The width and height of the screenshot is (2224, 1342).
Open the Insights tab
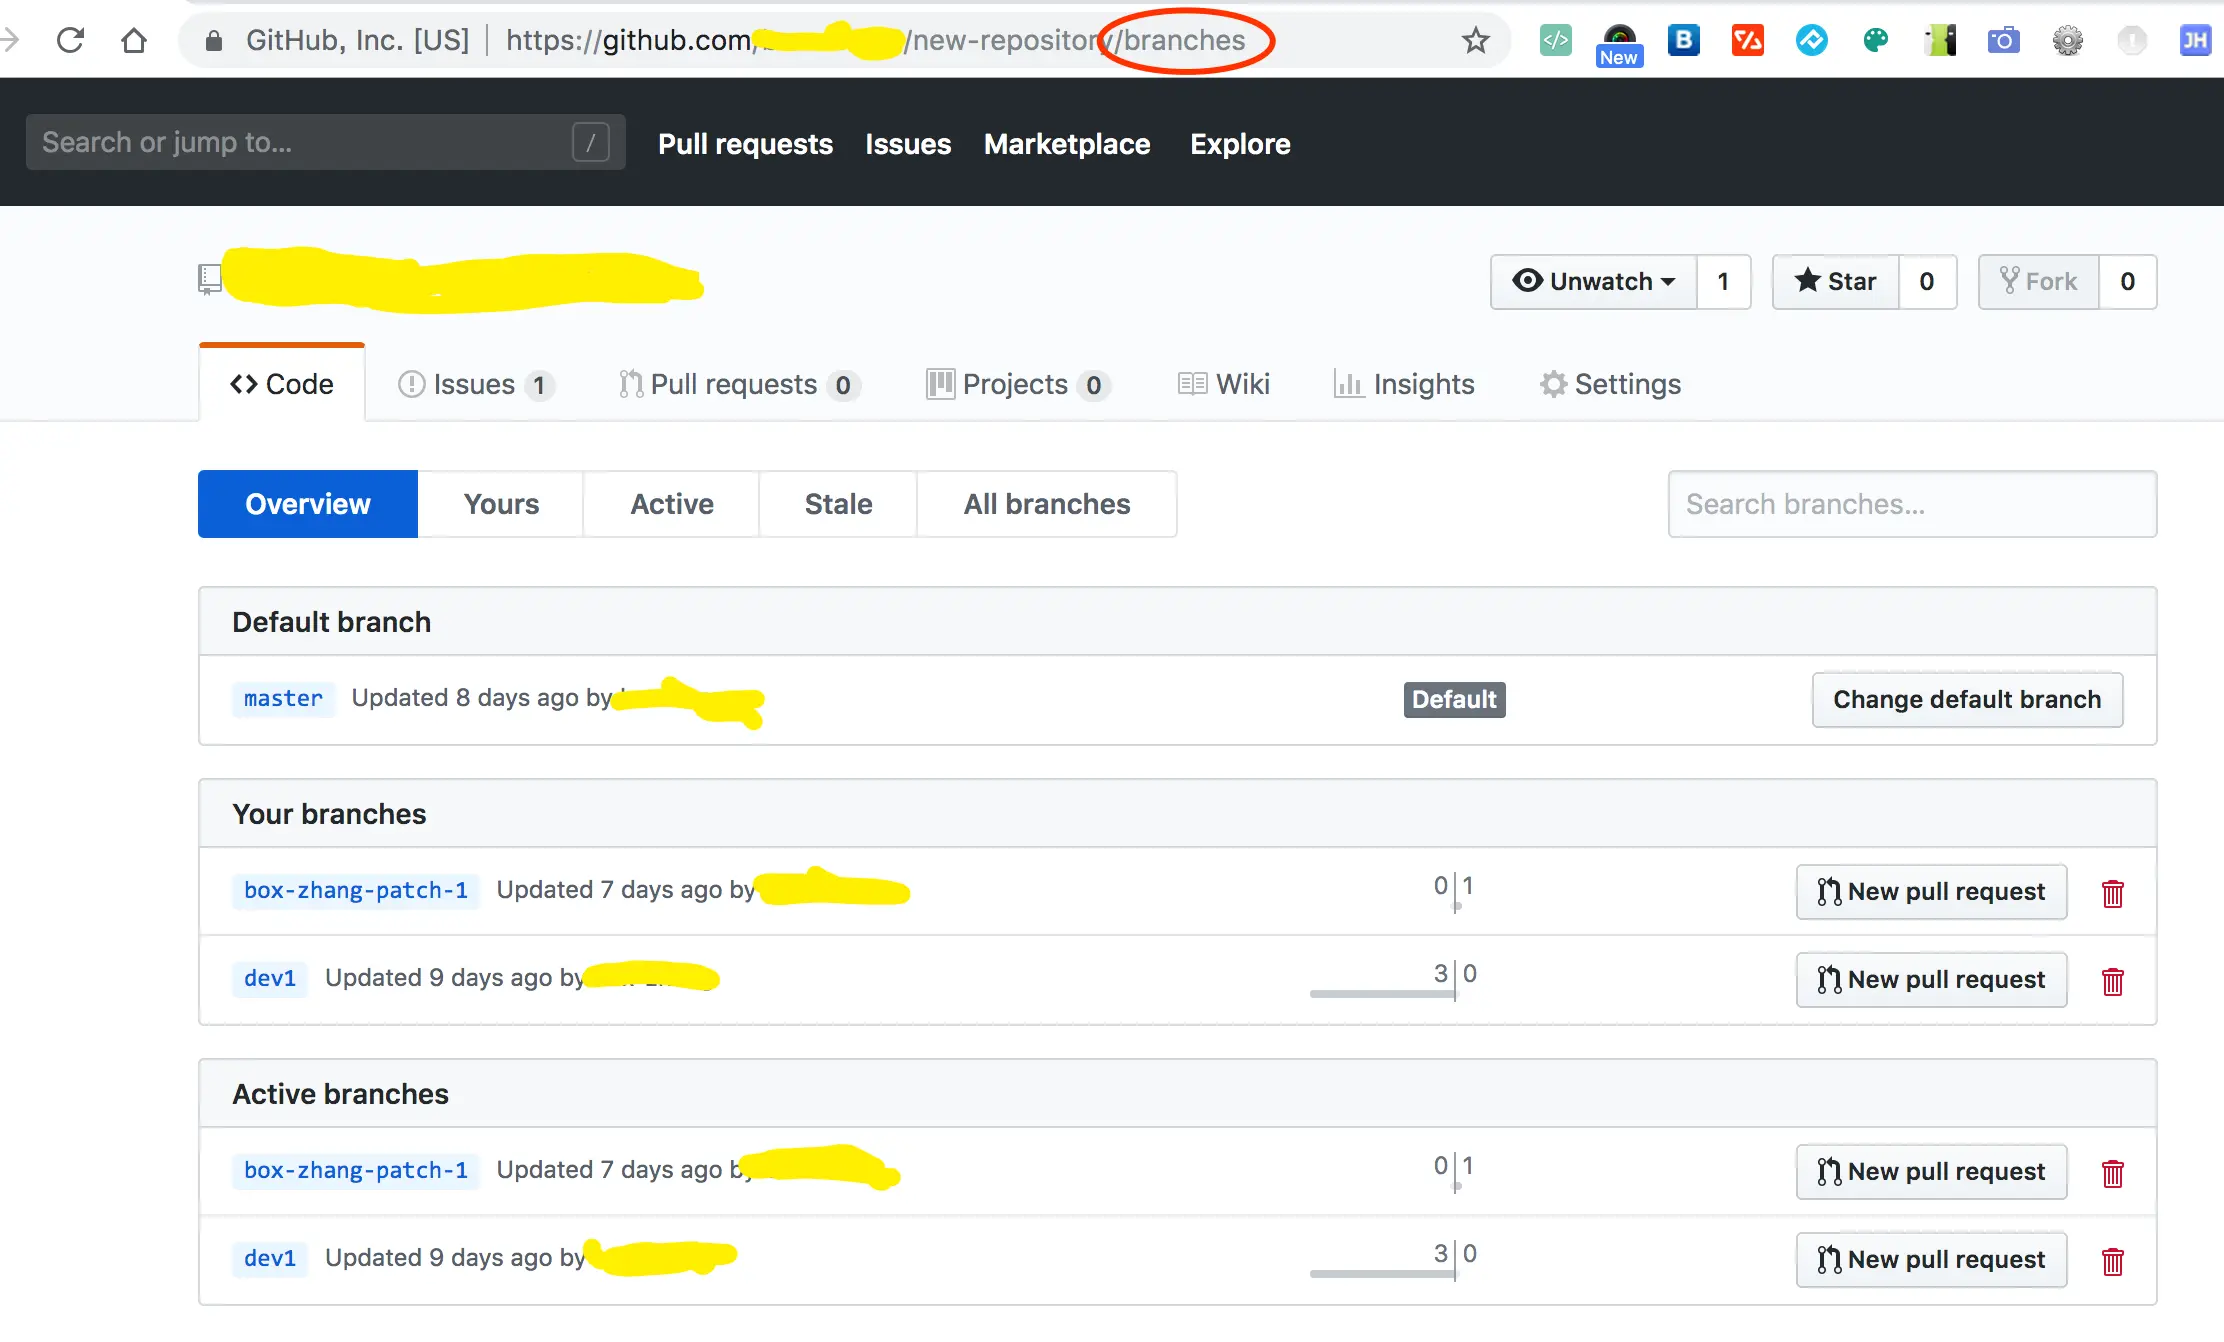[1404, 384]
